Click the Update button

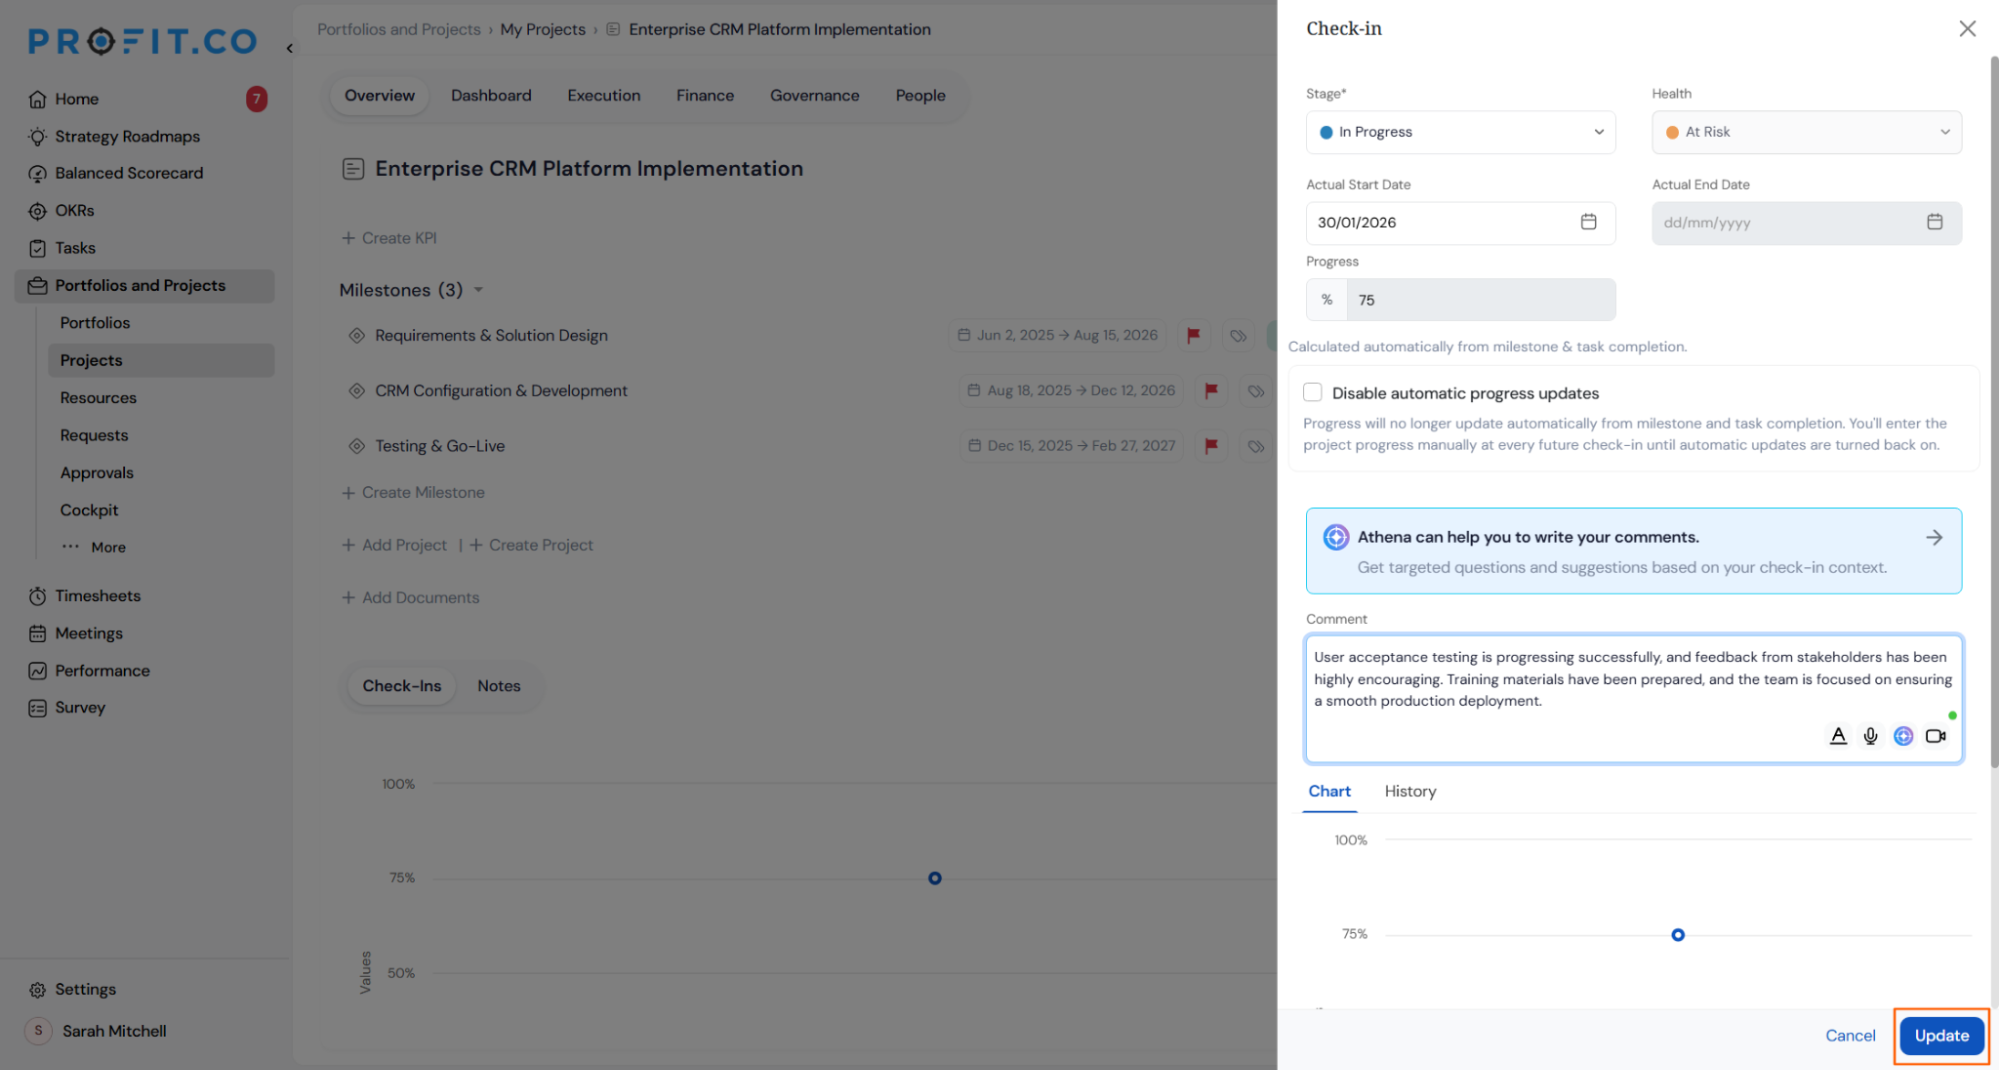pos(1941,1036)
